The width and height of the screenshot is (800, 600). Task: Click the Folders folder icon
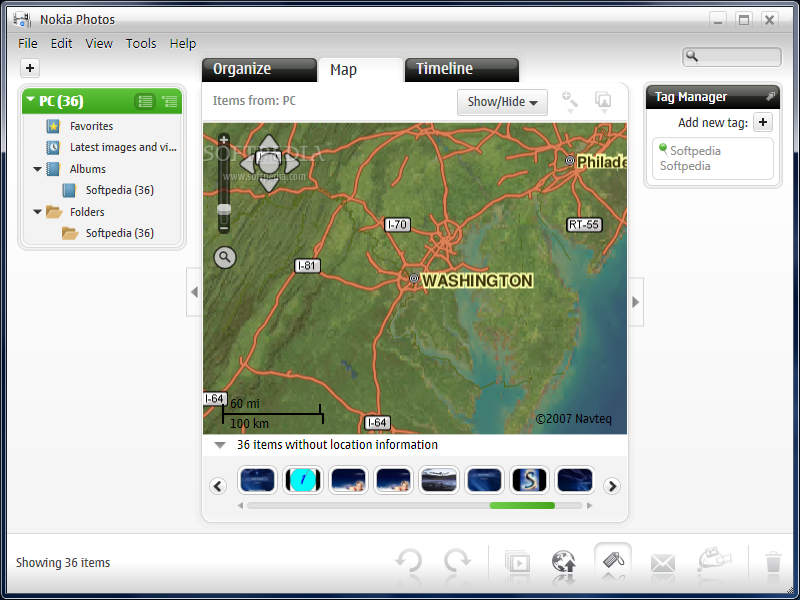click(54, 212)
